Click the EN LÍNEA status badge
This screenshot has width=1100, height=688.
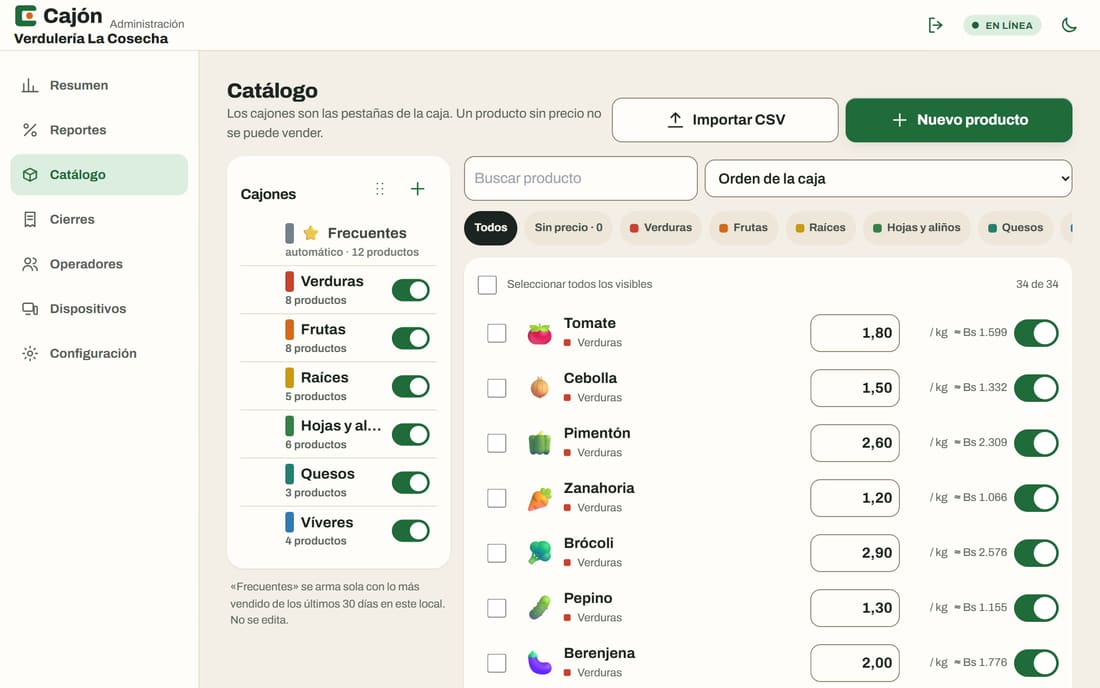click(x=1002, y=25)
